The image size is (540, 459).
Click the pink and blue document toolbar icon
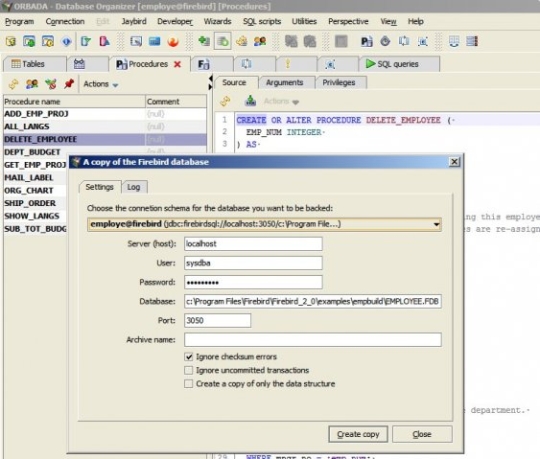click(x=104, y=42)
